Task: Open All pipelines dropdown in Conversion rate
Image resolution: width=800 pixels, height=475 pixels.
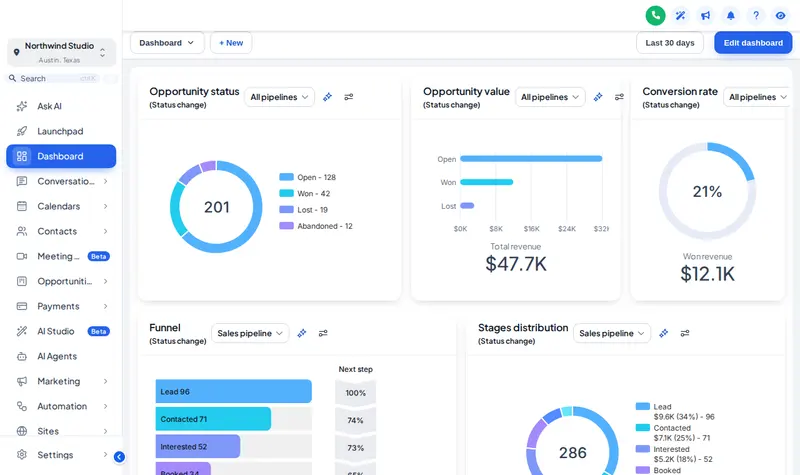Action: pyautogui.click(x=758, y=97)
